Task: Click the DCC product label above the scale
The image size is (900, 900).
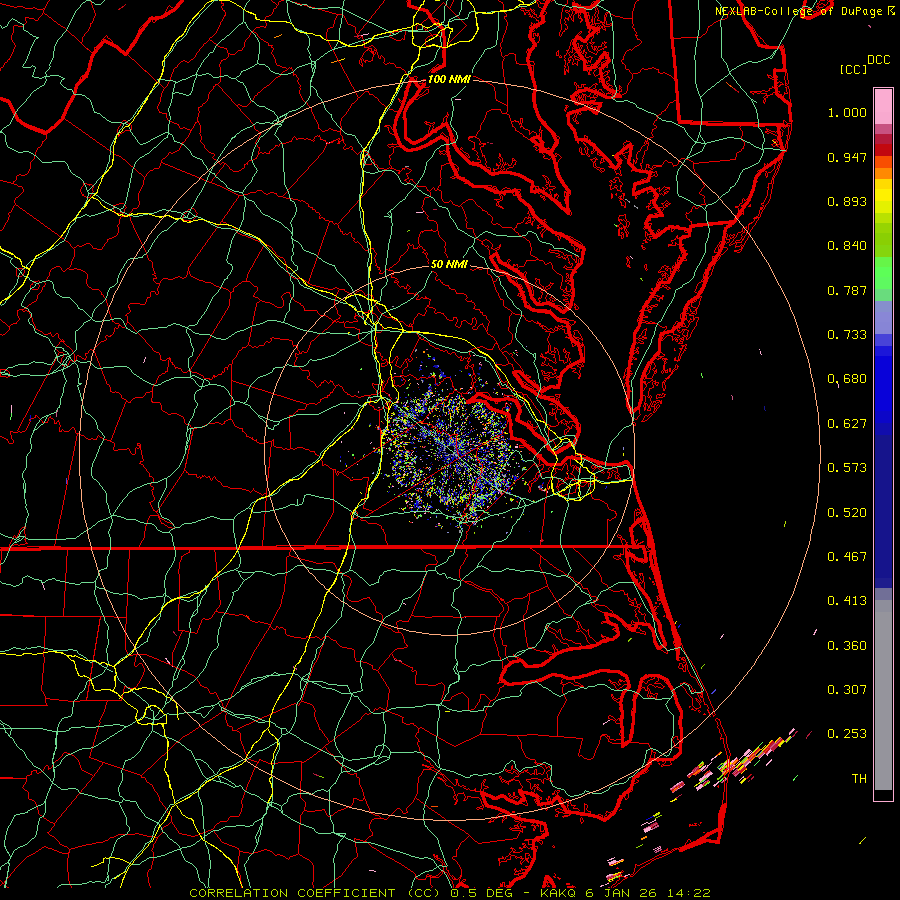Action: click(x=878, y=60)
